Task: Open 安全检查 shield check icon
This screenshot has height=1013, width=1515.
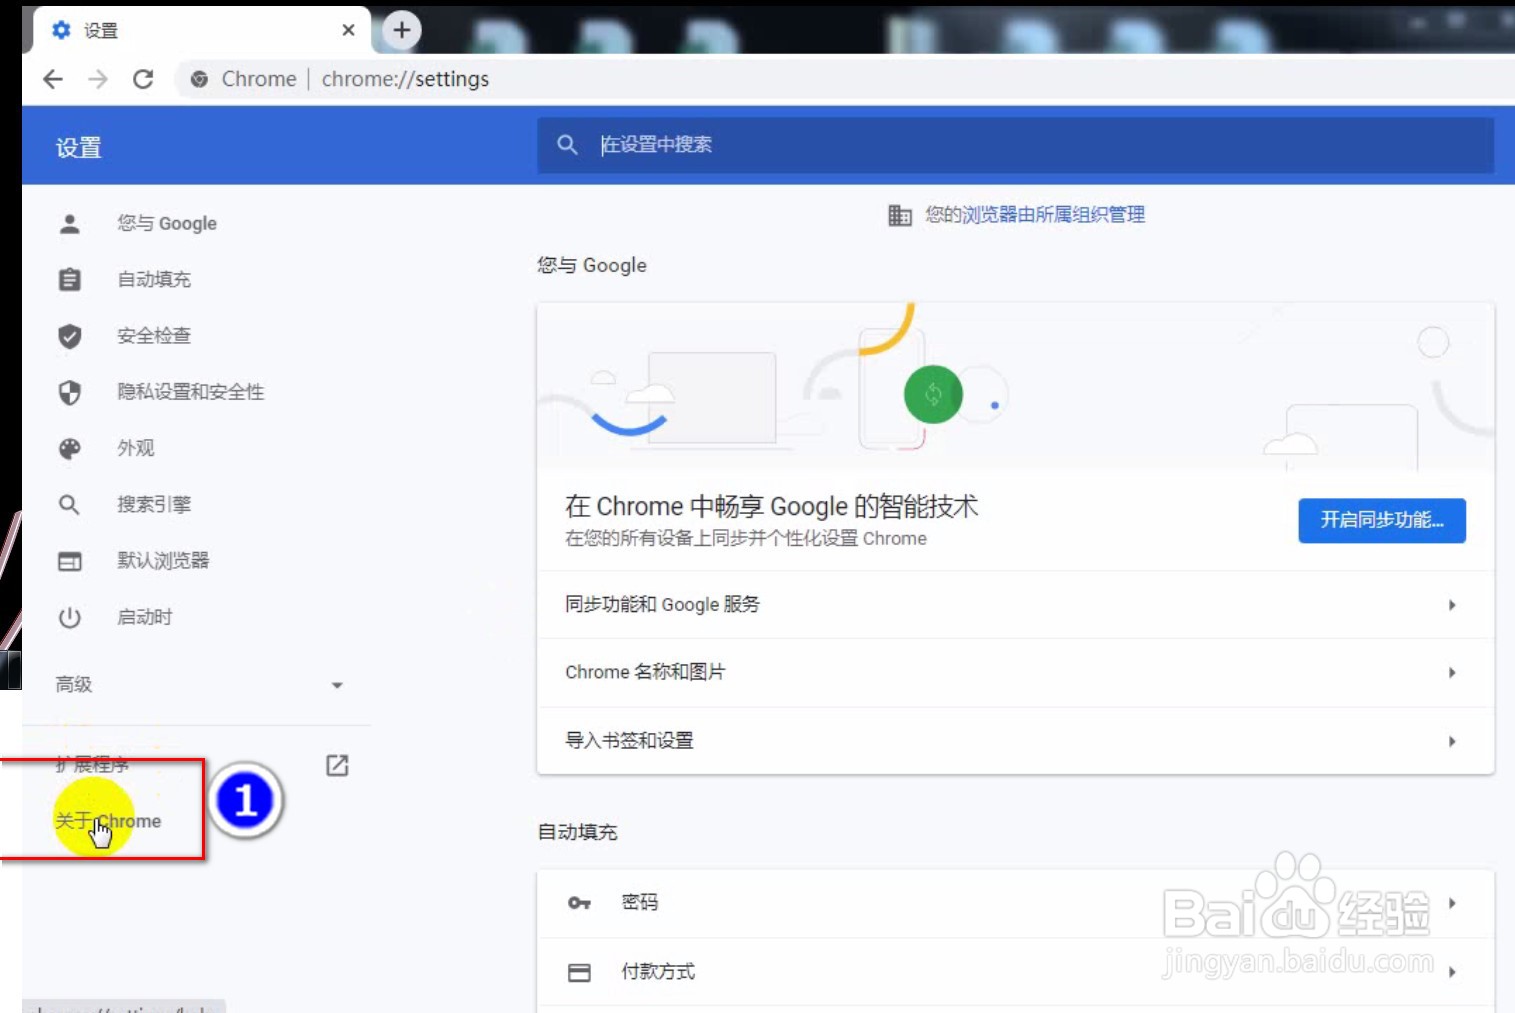Action: (69, 336)
